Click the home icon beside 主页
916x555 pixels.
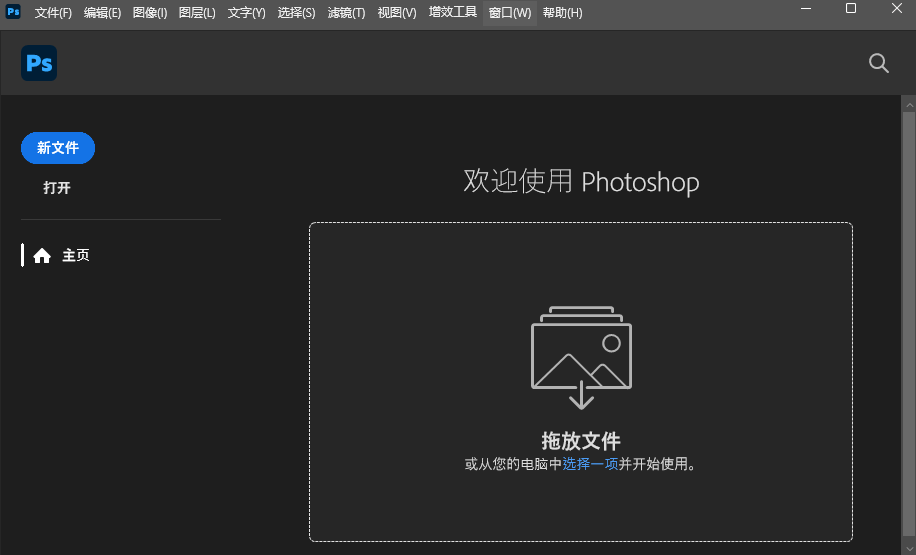[42, 256]
